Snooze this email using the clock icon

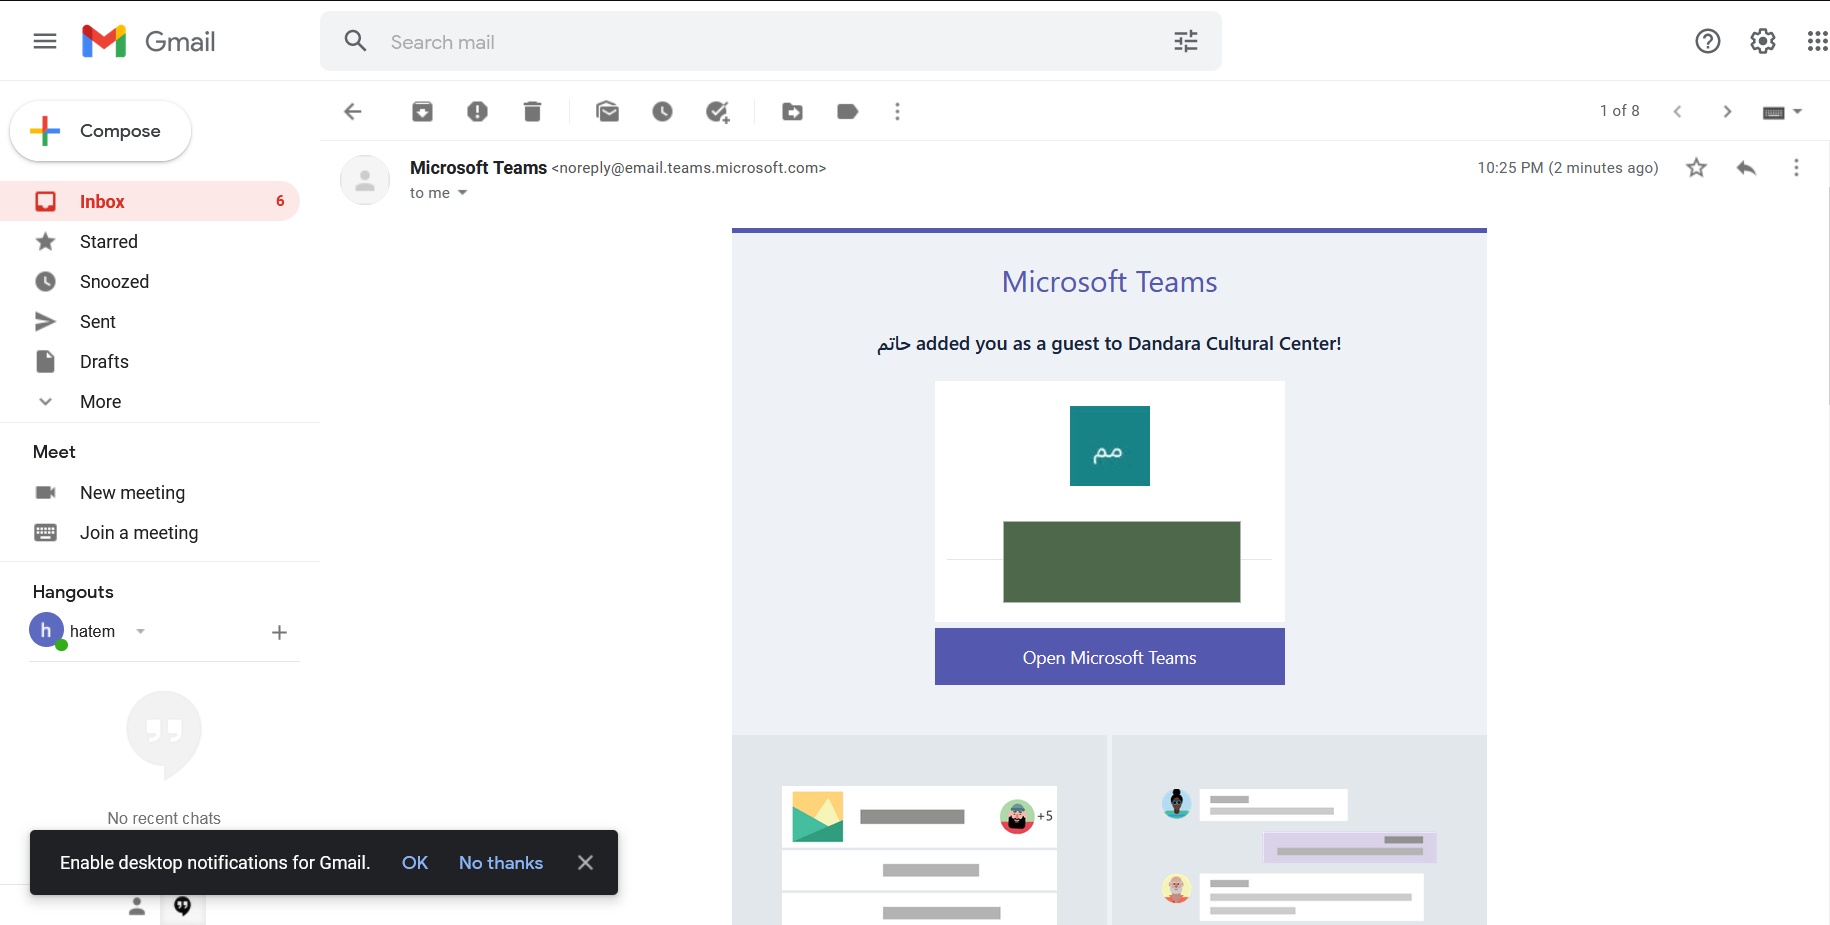point(662,111)
